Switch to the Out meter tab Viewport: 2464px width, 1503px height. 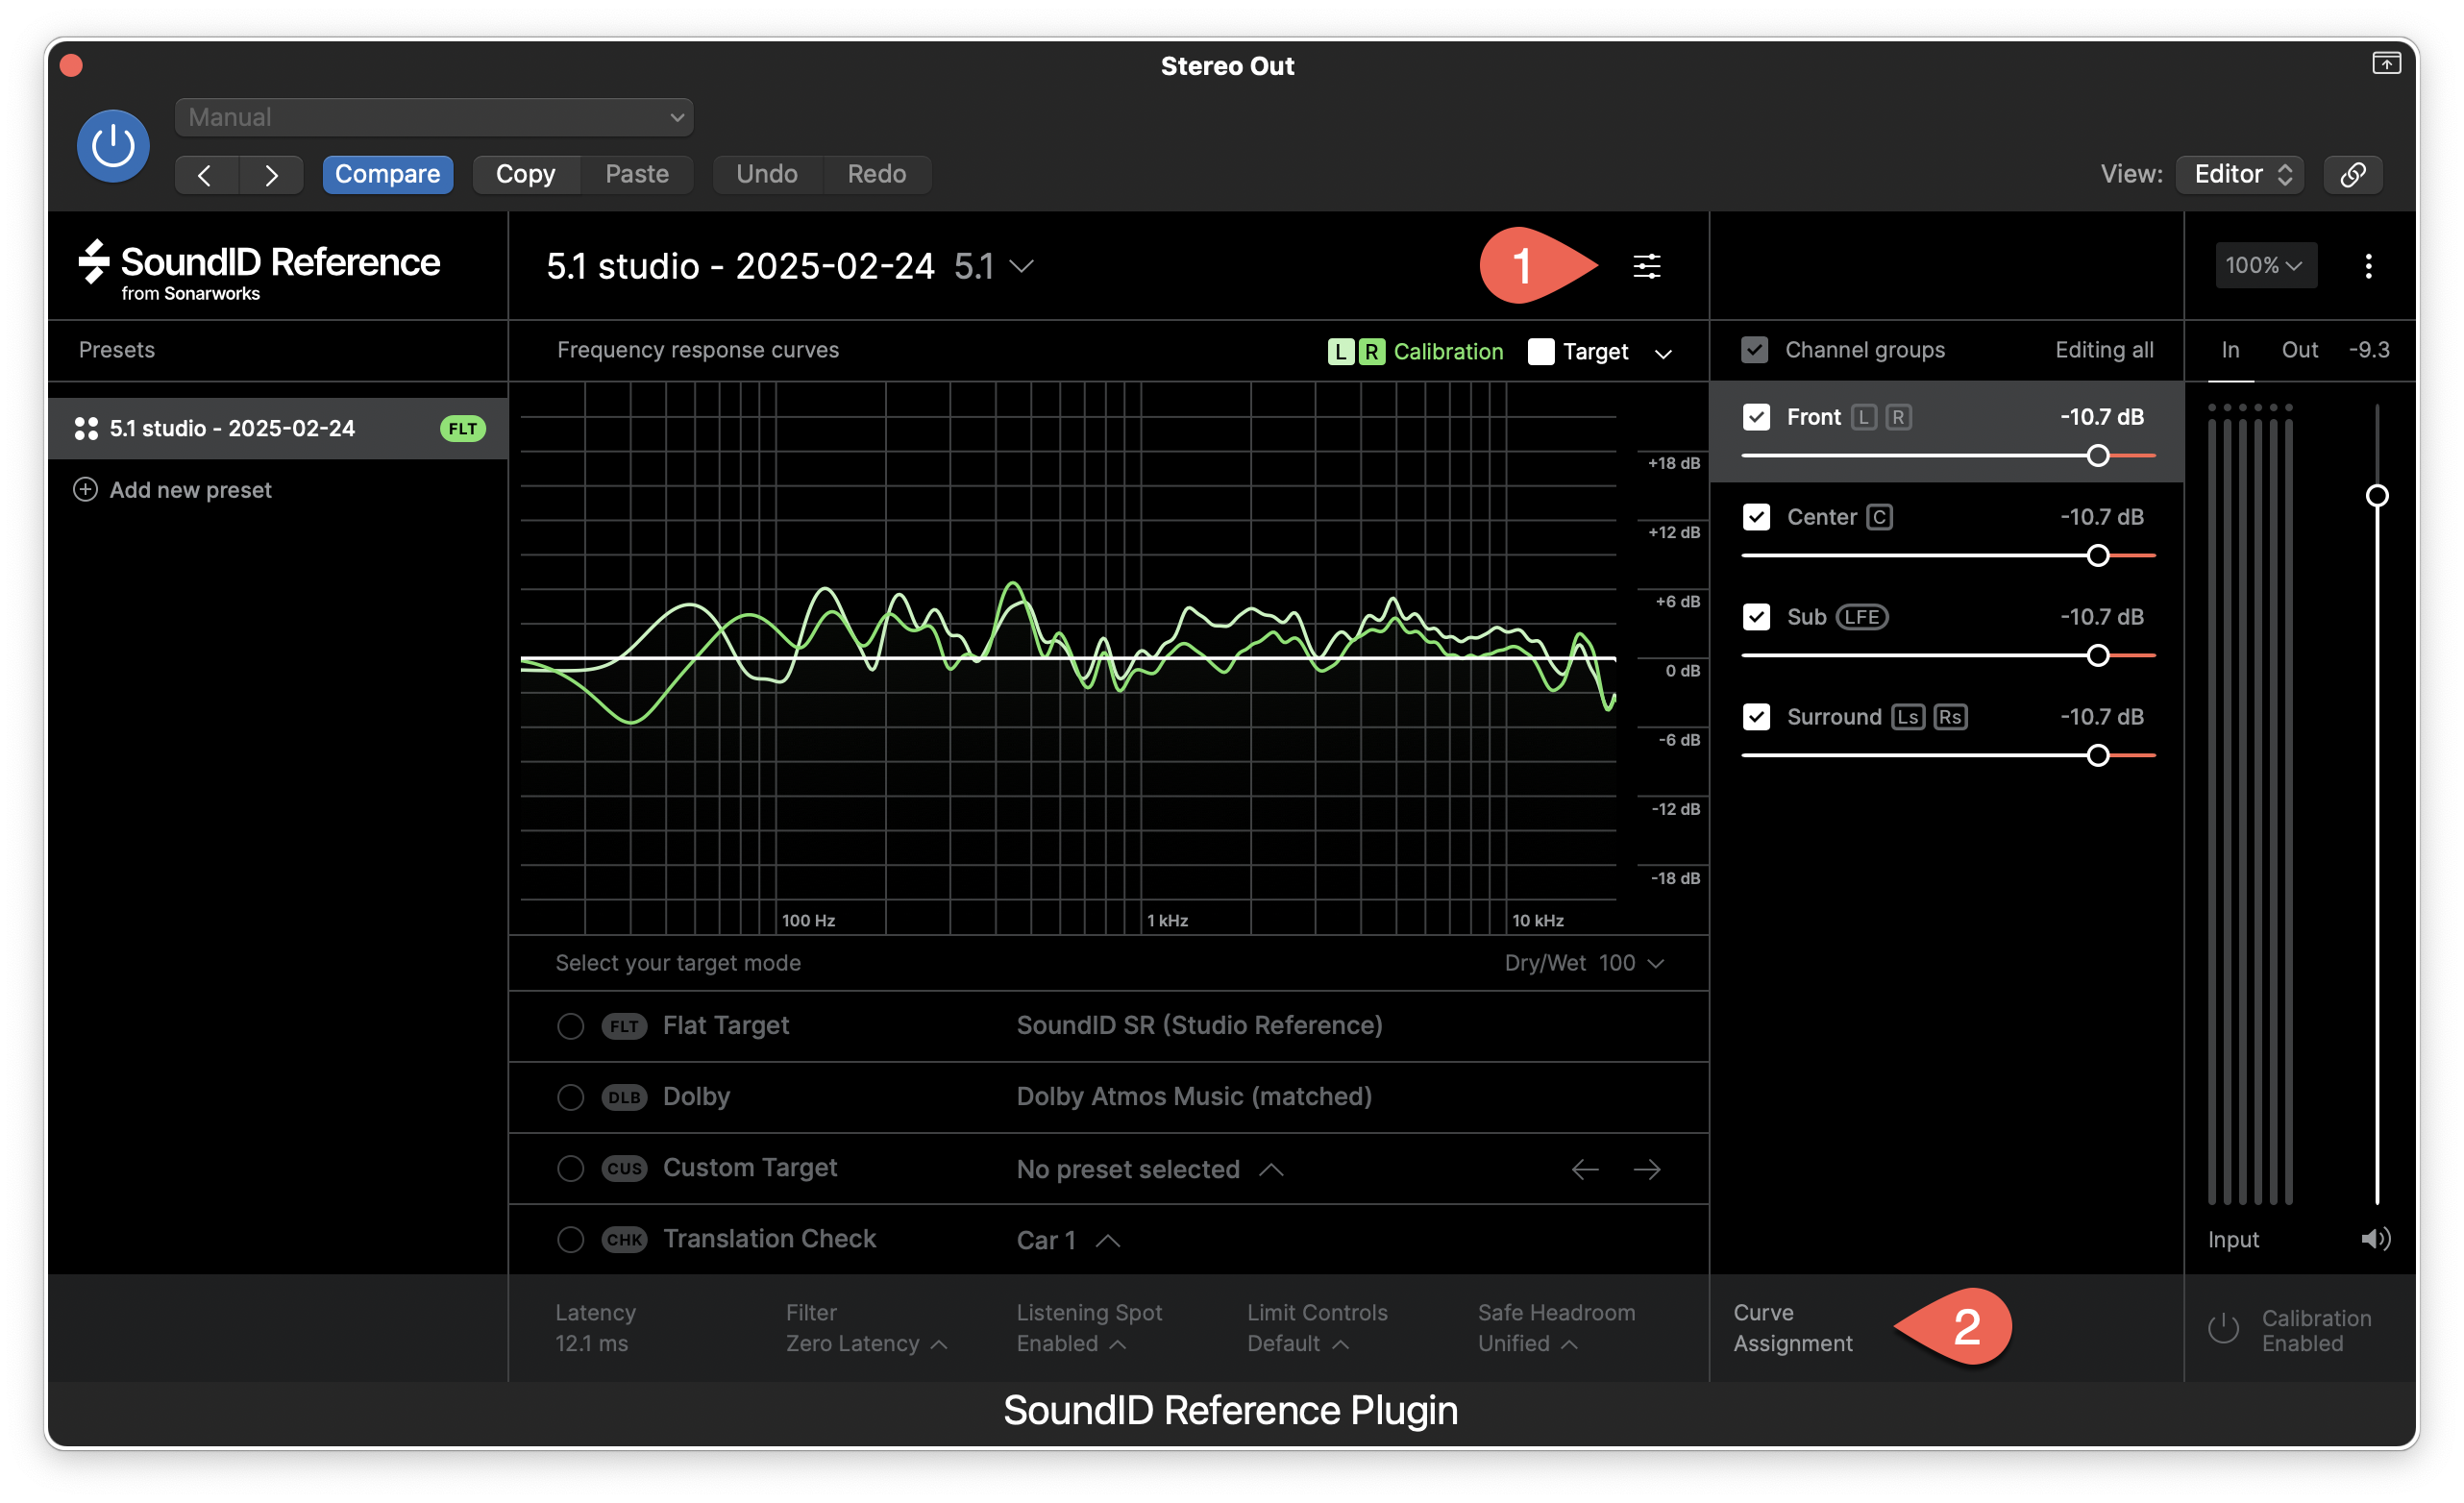pos(2299,350)
